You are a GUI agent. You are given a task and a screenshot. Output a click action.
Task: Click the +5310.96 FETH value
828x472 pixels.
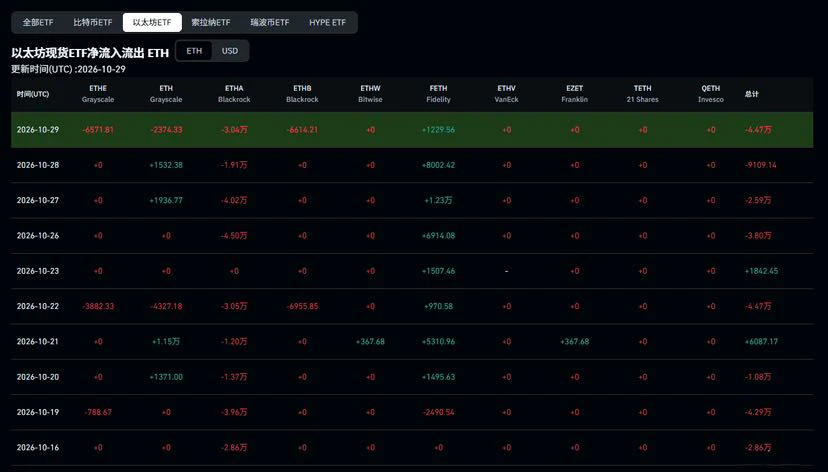(438, 342)
